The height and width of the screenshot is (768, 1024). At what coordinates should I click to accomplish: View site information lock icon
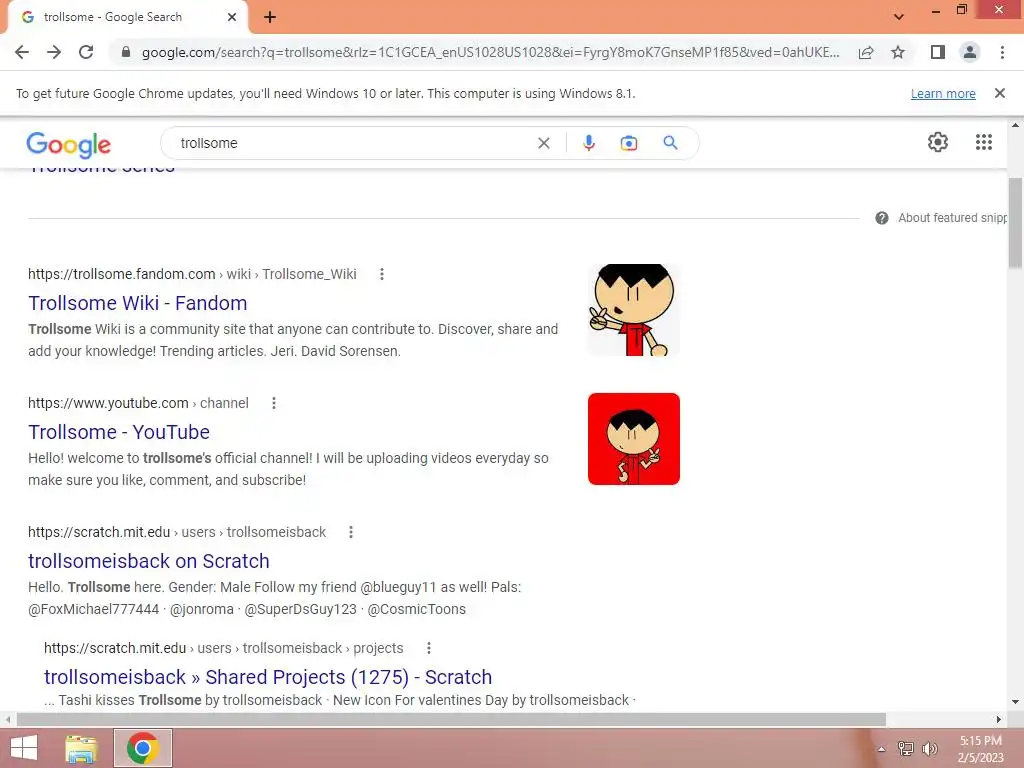126,52
